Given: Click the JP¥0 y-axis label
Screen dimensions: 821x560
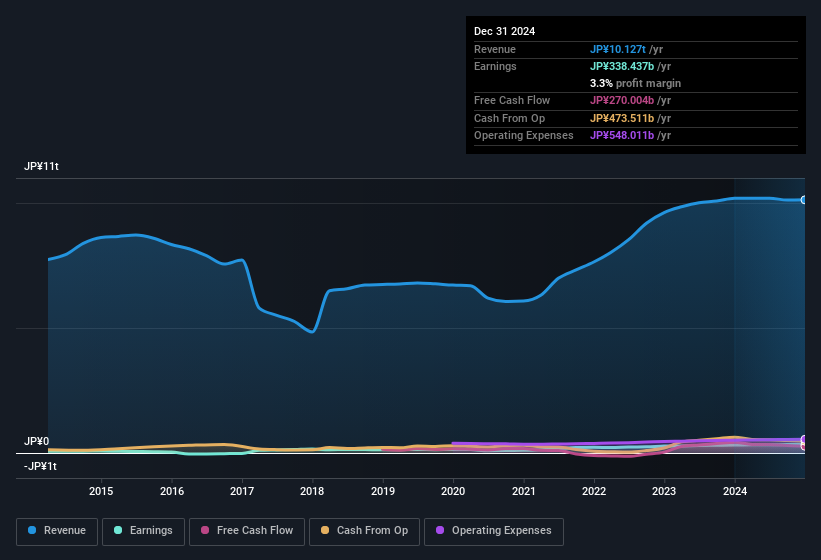Looking at the screenshot, I should point(37,441).
